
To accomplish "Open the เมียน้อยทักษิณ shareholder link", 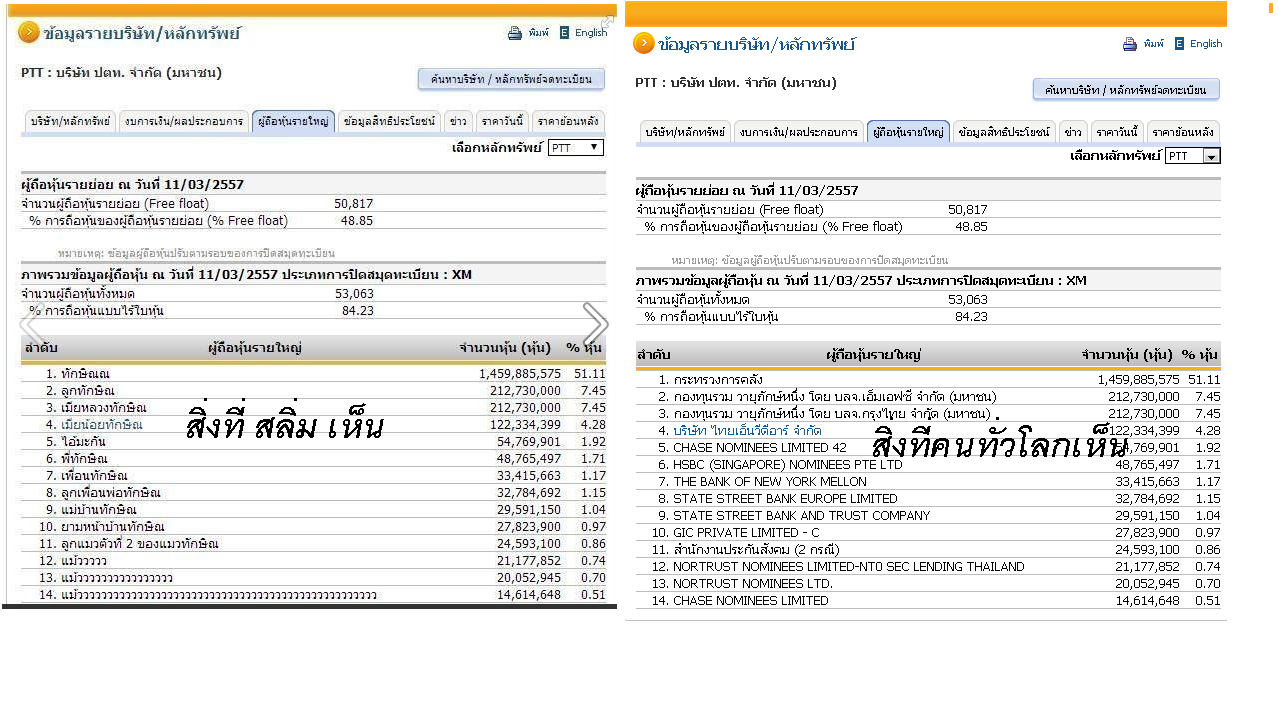I will (x=101, y=424).
